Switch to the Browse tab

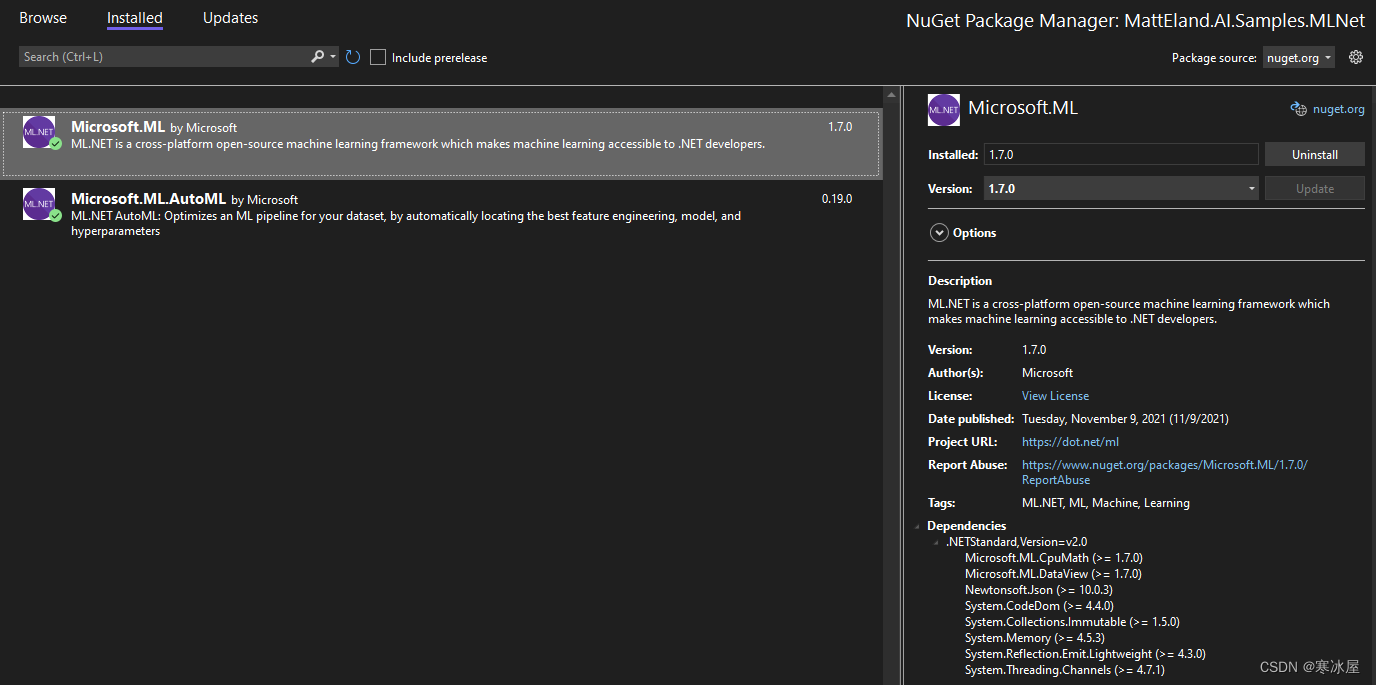coord(43,18)
